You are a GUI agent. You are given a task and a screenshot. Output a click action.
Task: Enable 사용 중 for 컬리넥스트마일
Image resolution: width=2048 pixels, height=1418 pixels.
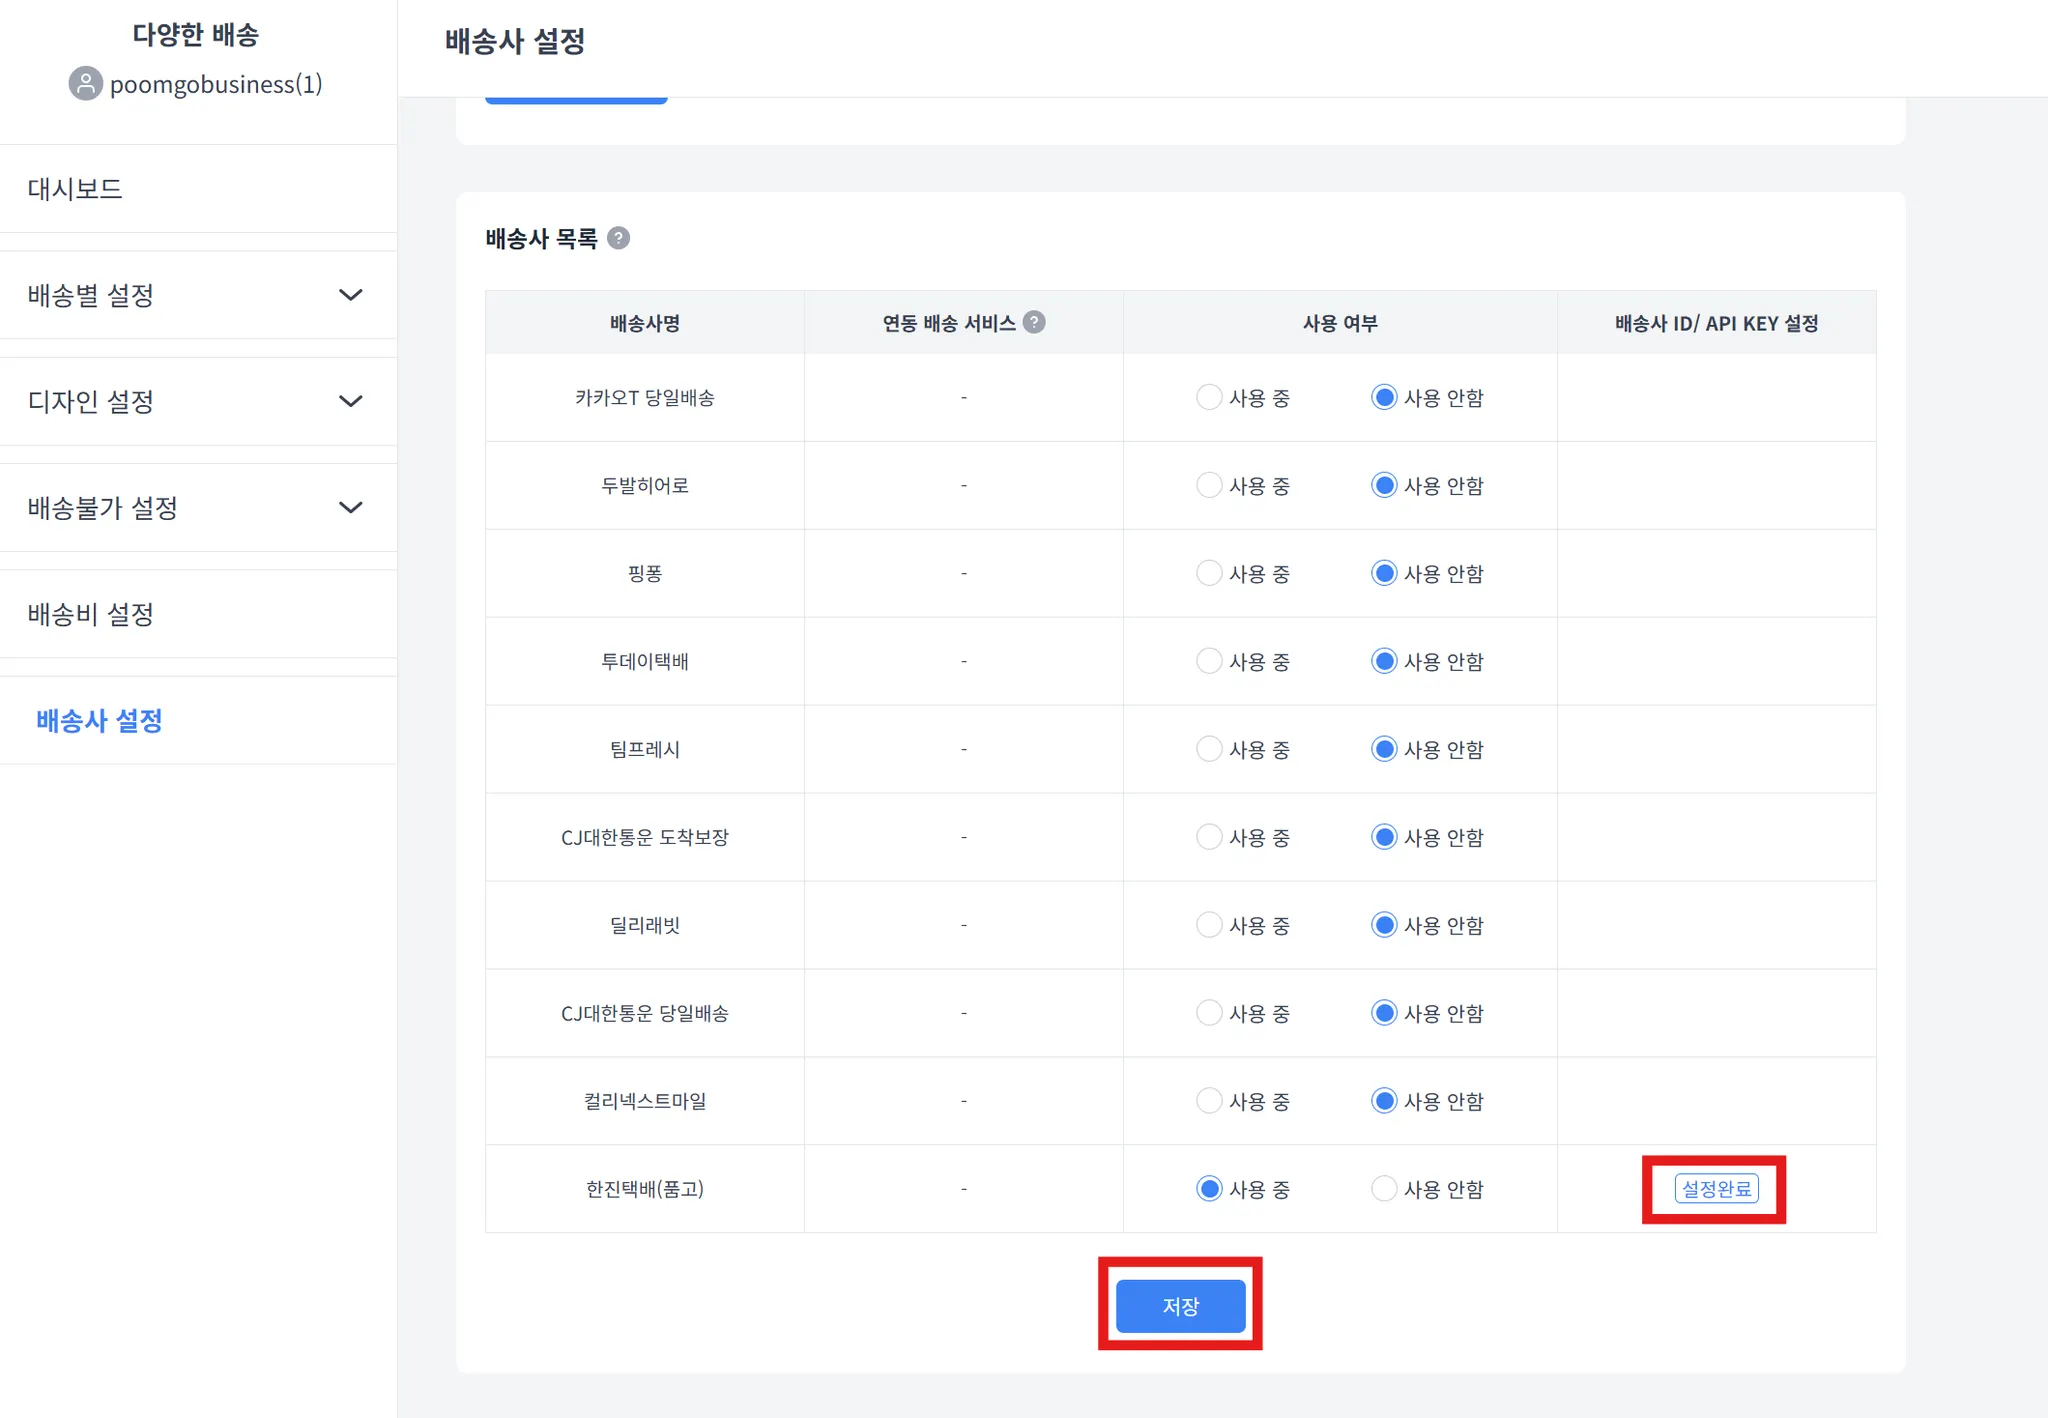(x=1209, y=1101)
